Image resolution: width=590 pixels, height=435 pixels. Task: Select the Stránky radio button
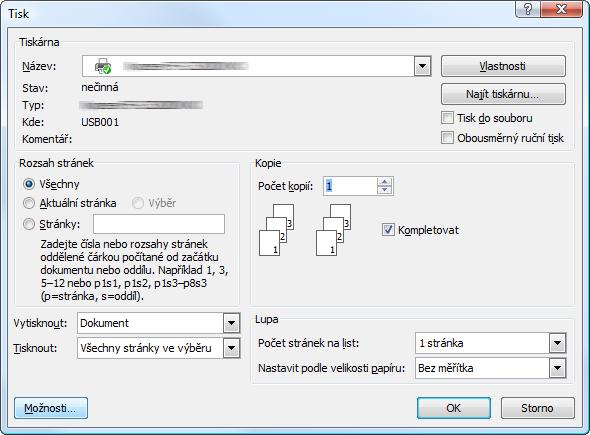[29, 224]
